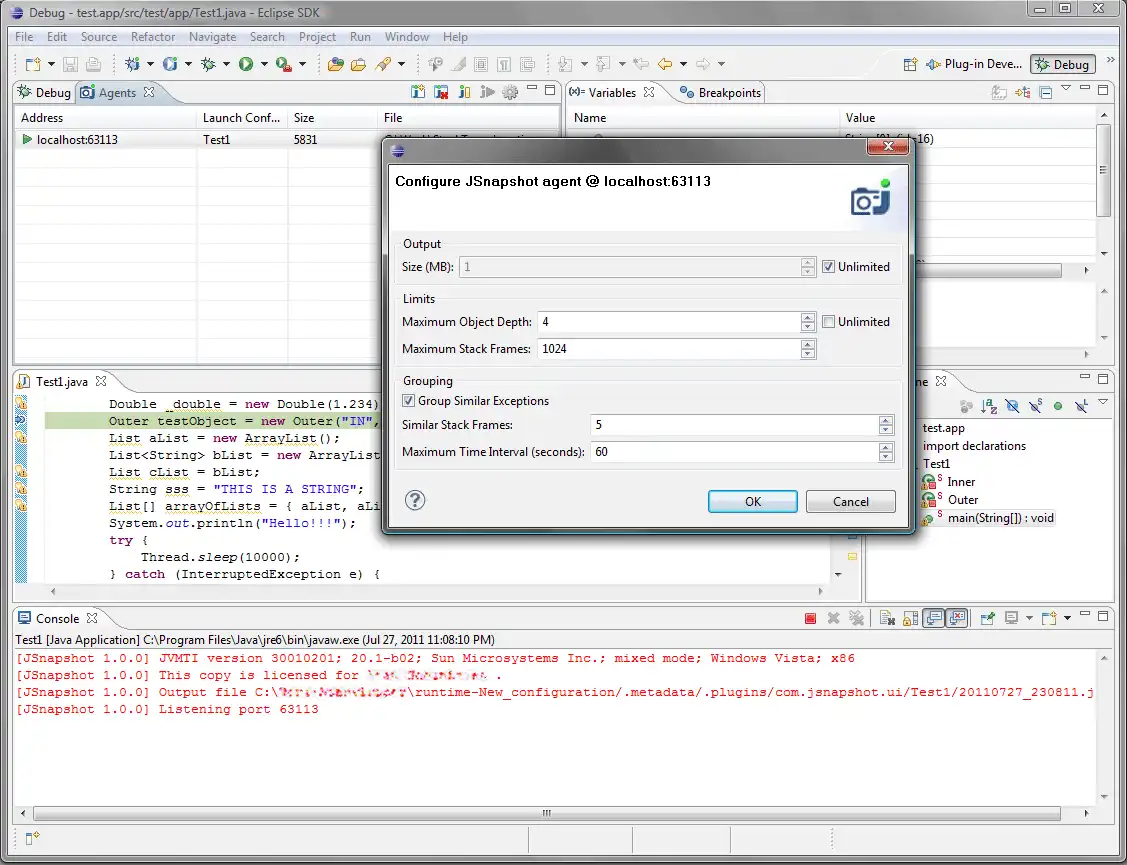1127x865 pixels.
Task: Click the Maximum Stack Frames input field
Action: (x=668, y=349)
